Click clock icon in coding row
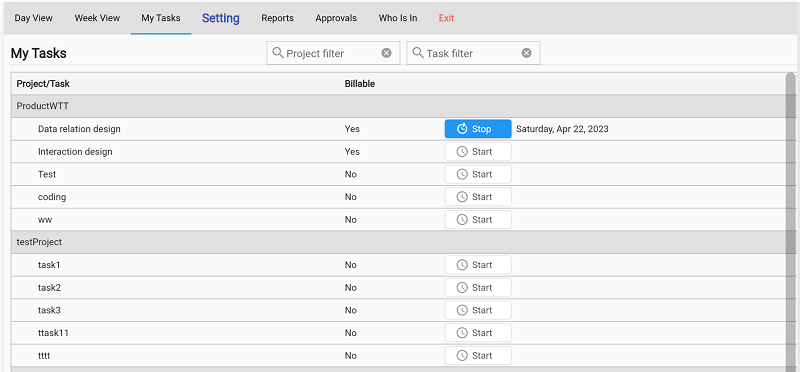 click(x=462, y=197)
